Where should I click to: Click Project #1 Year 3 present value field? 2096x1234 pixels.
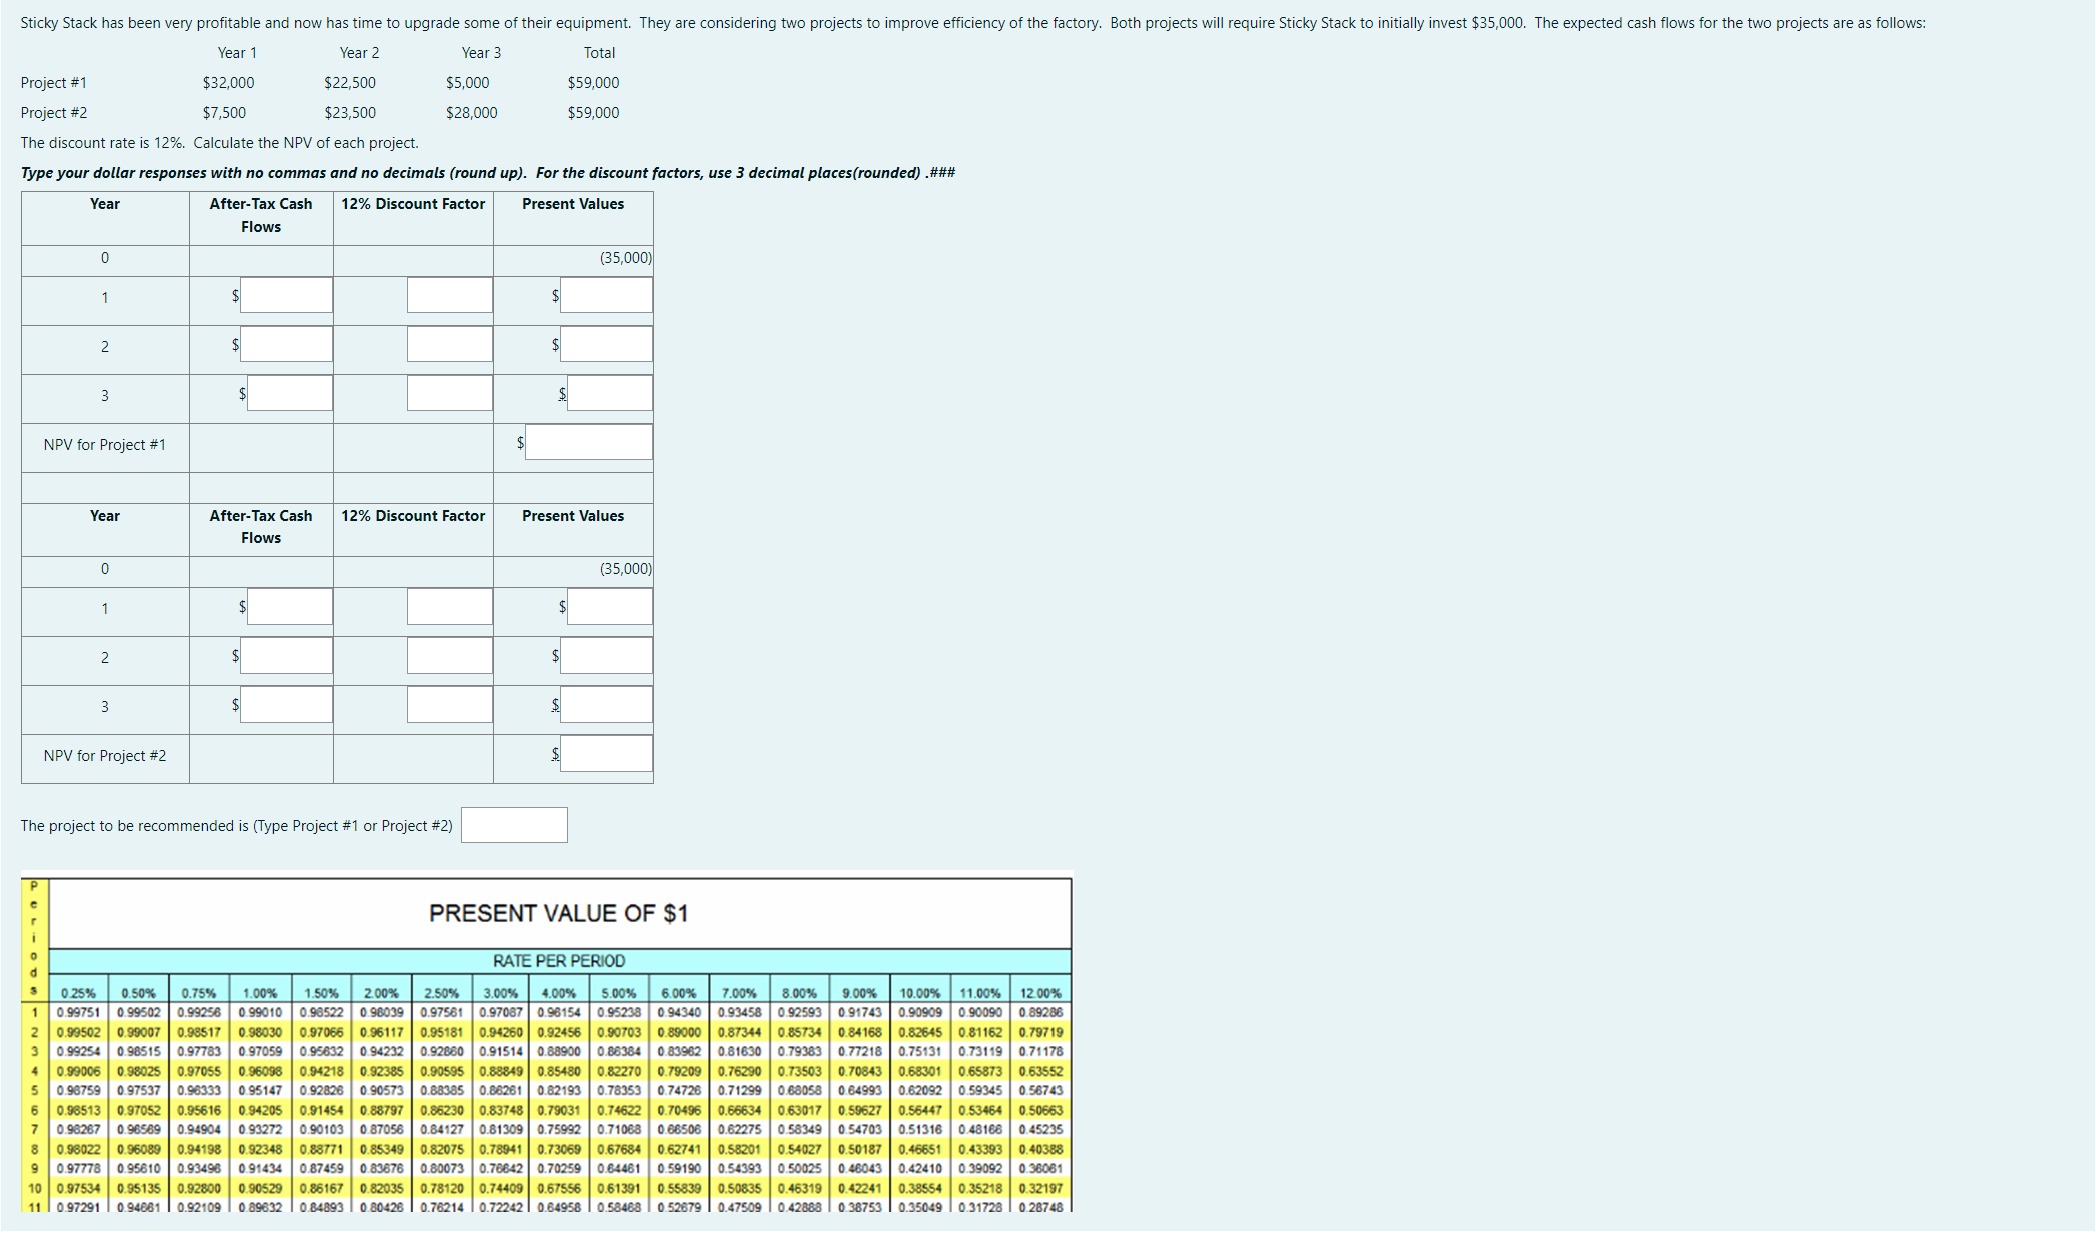(609, 394)
